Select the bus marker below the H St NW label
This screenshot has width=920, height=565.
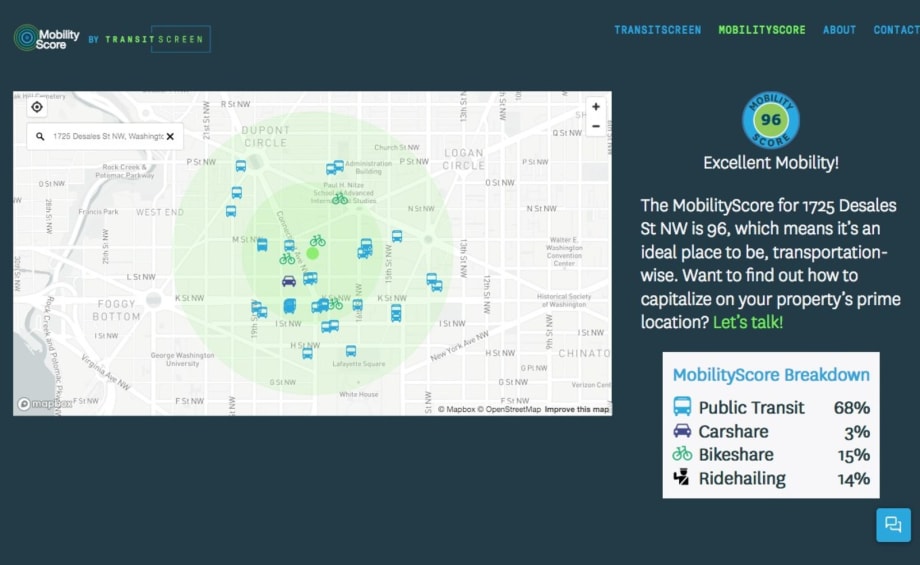[x=307, y=353]
